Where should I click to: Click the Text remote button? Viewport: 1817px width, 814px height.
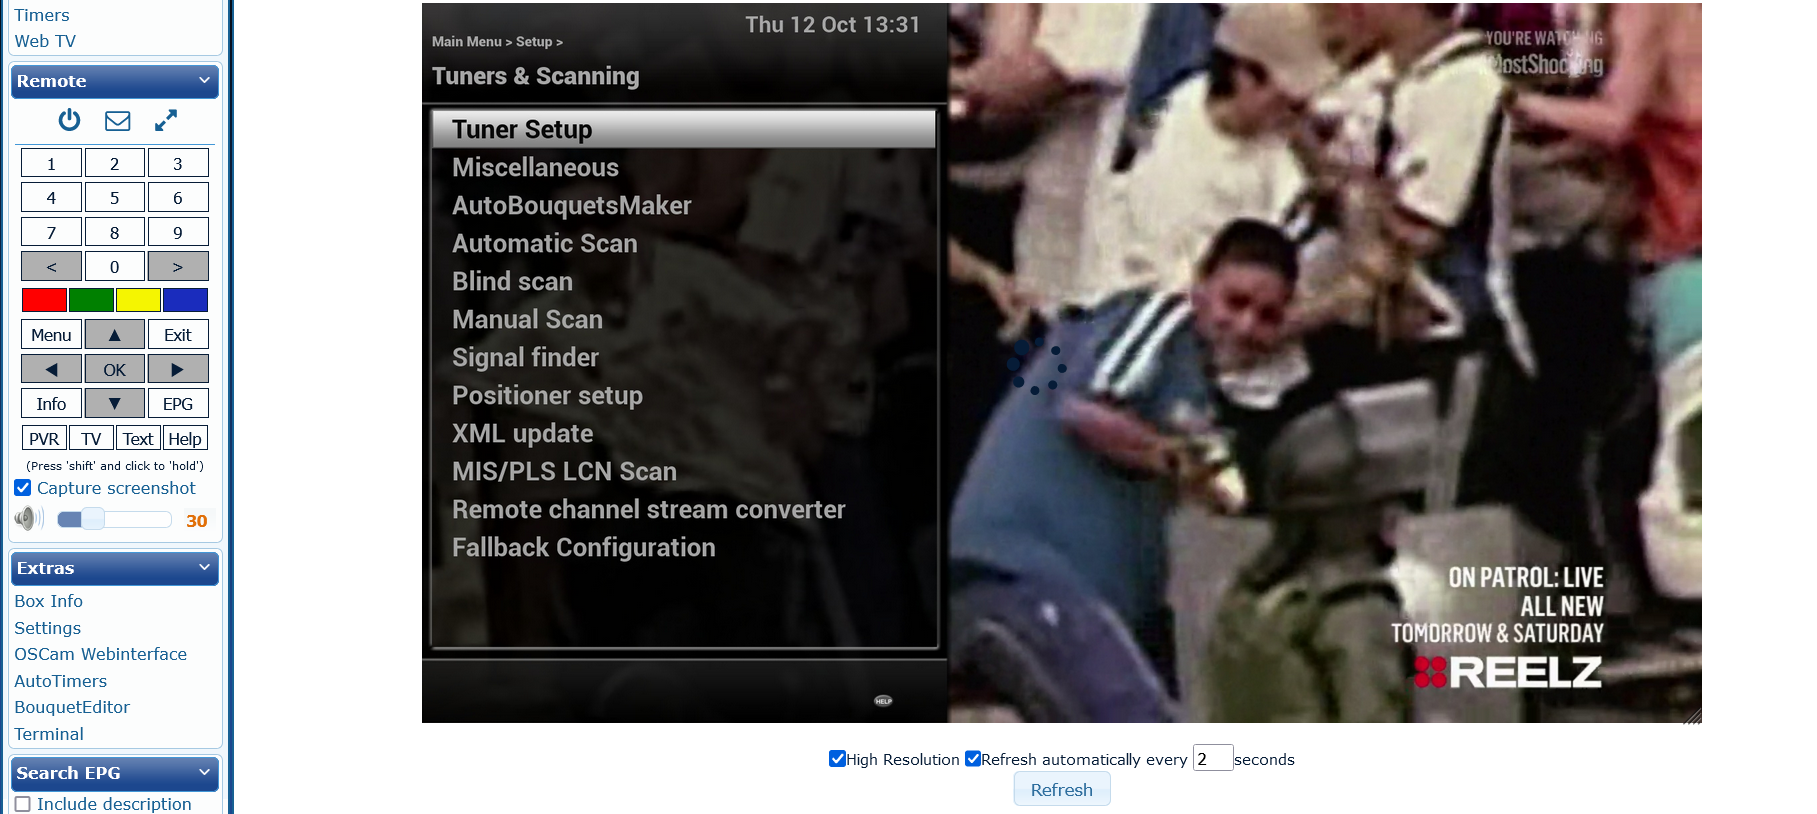(x=138, y=438)
